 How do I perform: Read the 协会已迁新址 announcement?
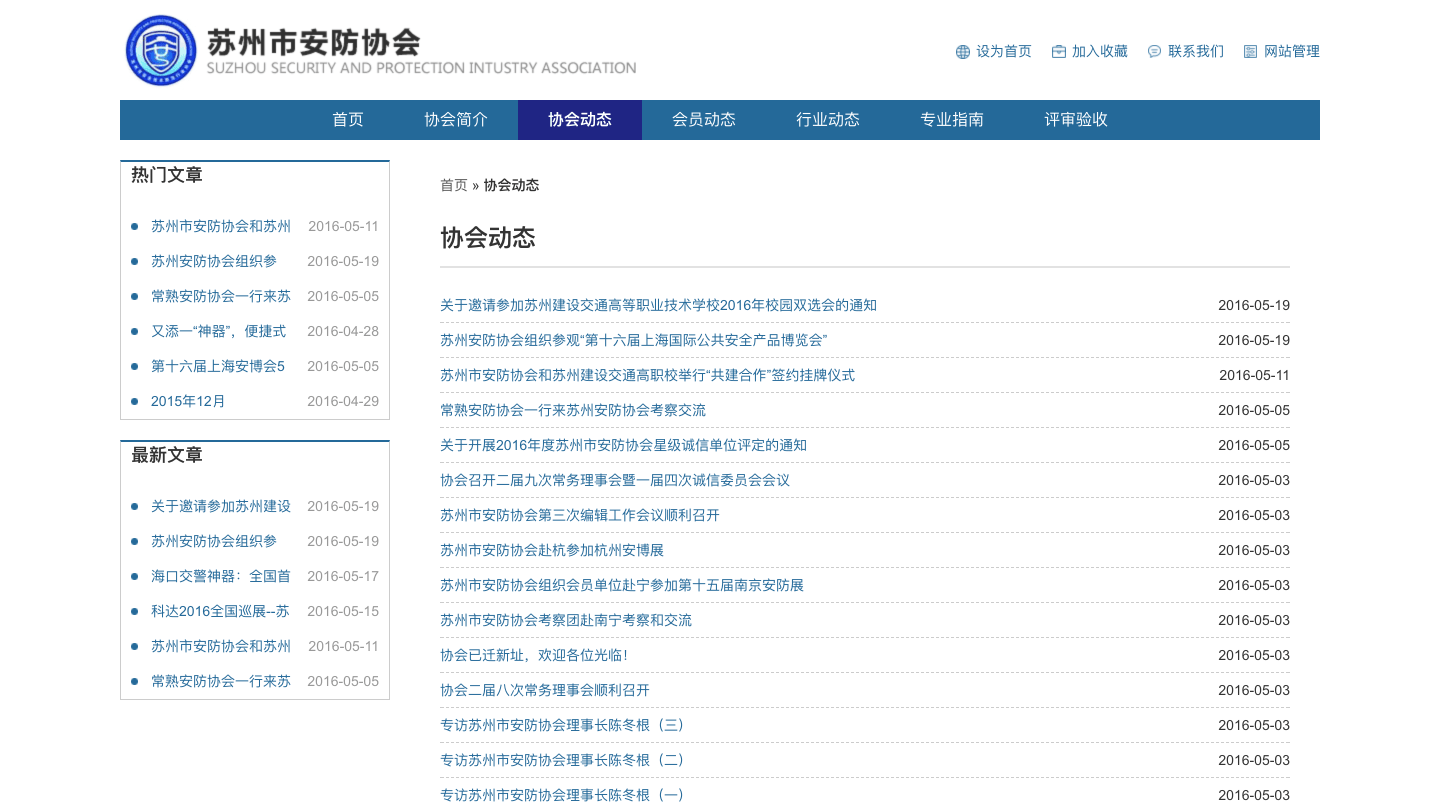[534, 655]
